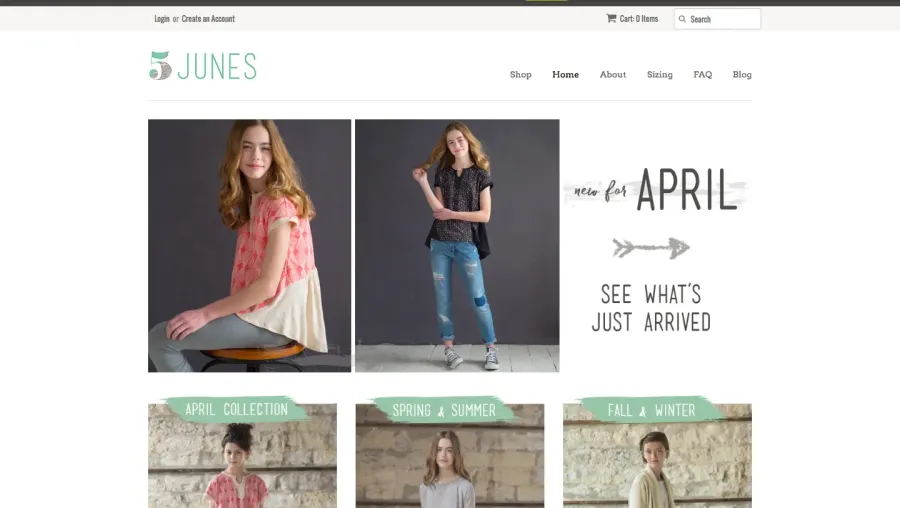Open the About page
The image size is (900, 508).
point(613,75)
